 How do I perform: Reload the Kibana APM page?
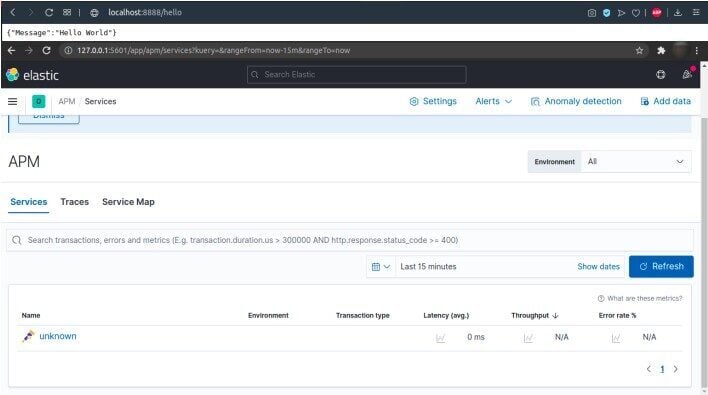(46, 51)
